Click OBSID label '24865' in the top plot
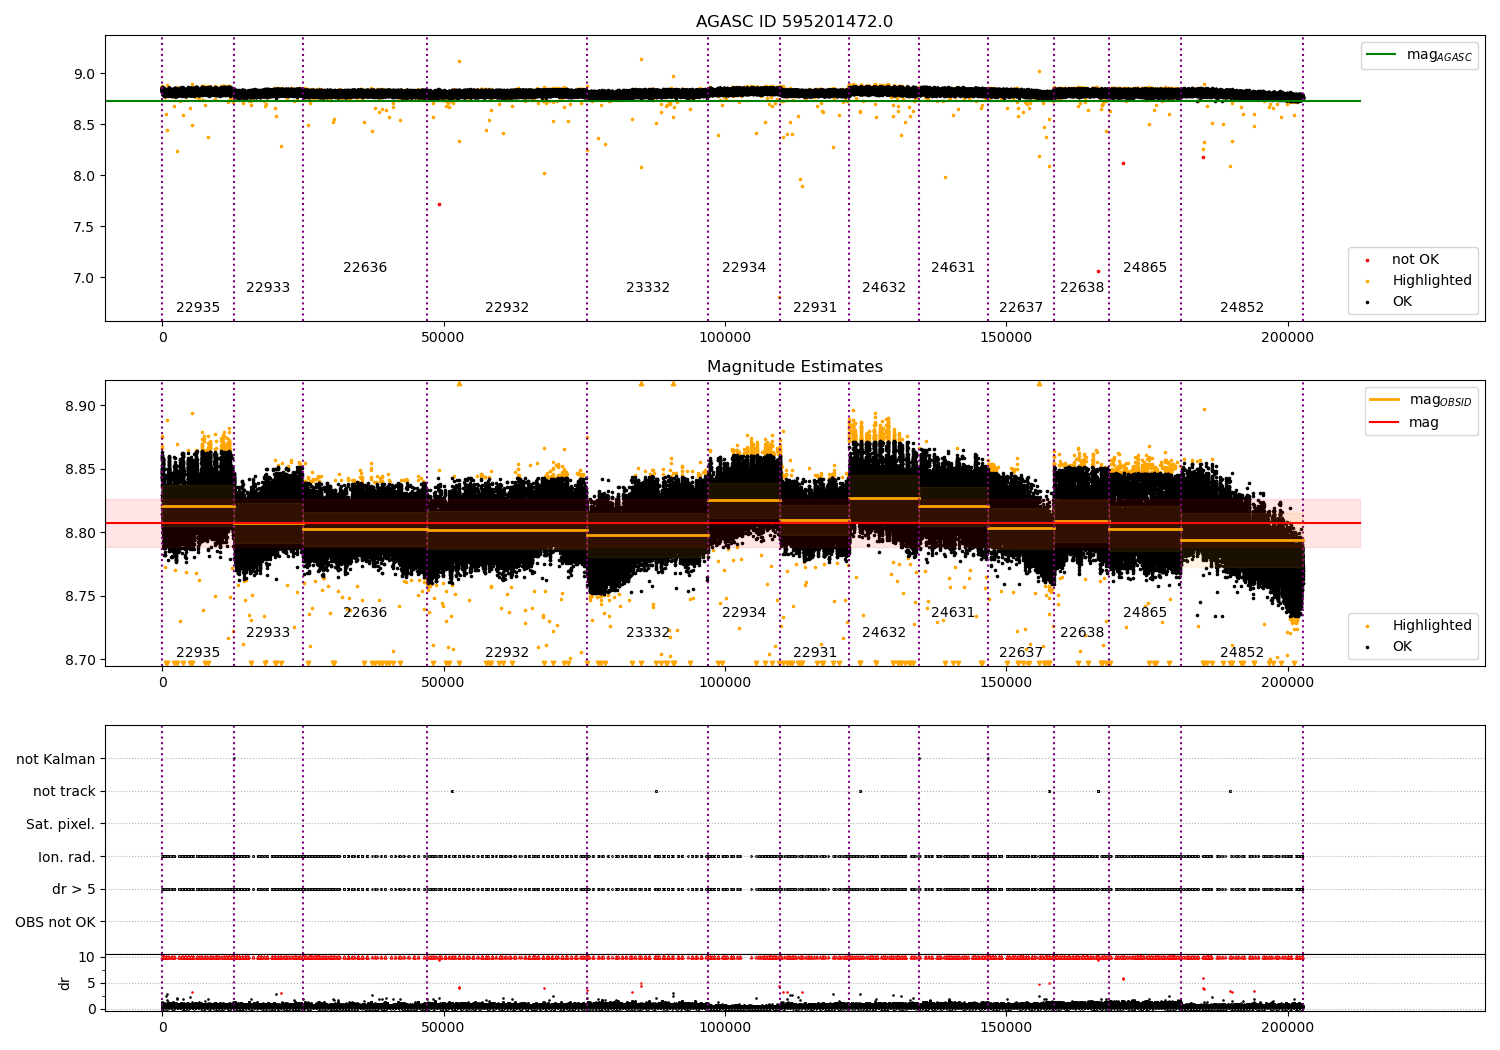 pyautogui.click(x=1145, y=268)
